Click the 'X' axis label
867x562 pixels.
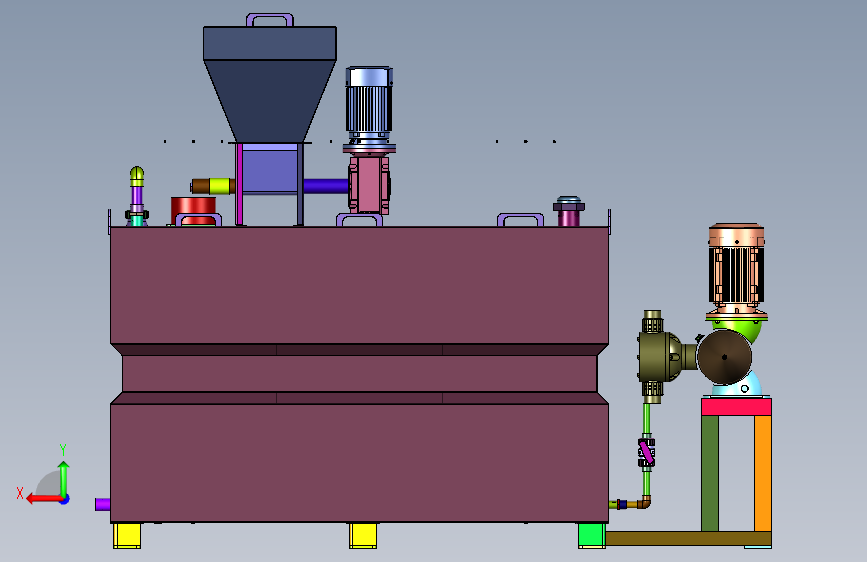tap(20, 493)
